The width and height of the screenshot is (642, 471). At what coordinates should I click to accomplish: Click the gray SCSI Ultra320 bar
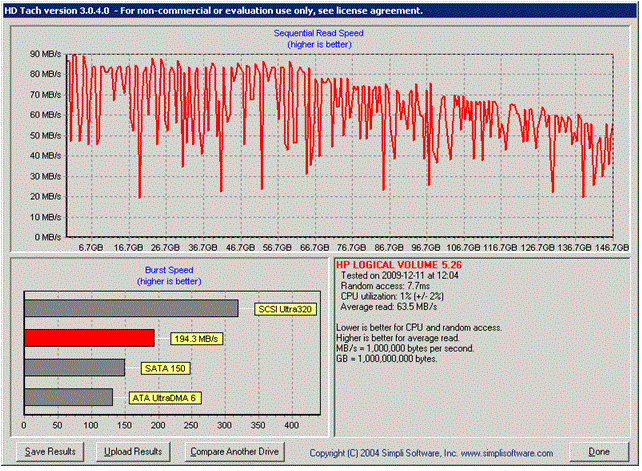click(x=130, y=309)
